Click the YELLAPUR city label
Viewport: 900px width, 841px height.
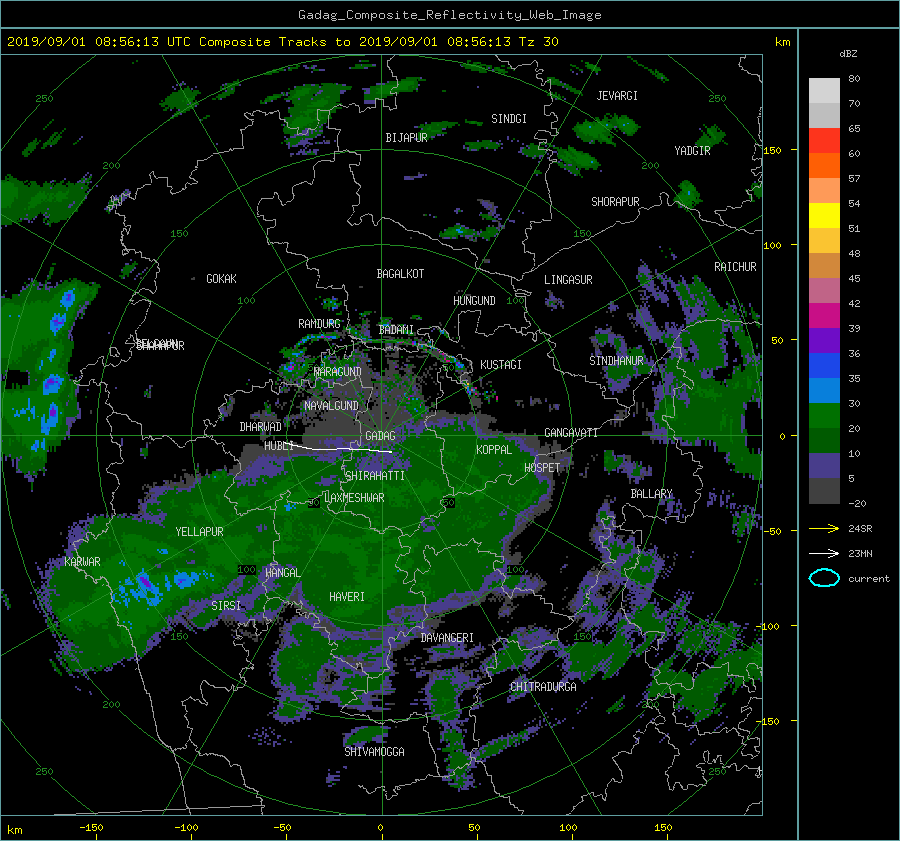pyautogui.click(x=199, y=532)
